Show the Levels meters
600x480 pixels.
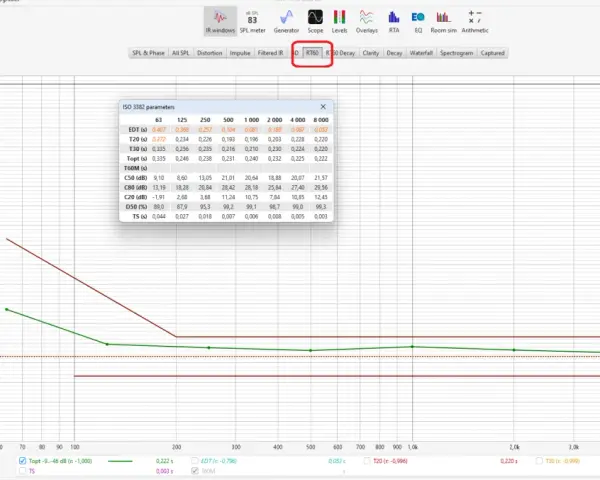pos(339,21)
